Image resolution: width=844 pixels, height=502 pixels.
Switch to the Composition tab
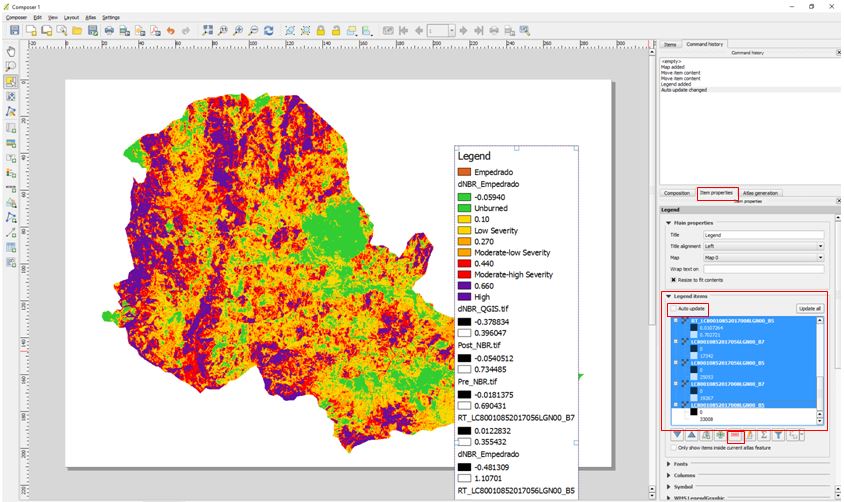[678, 192]
